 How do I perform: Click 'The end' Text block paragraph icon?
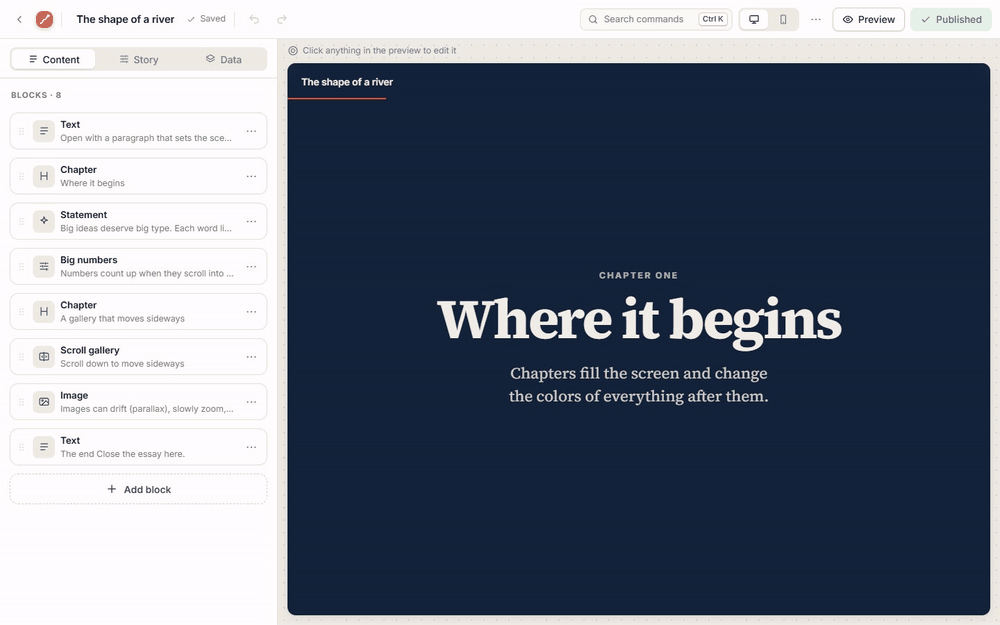[x=43, y=447]
